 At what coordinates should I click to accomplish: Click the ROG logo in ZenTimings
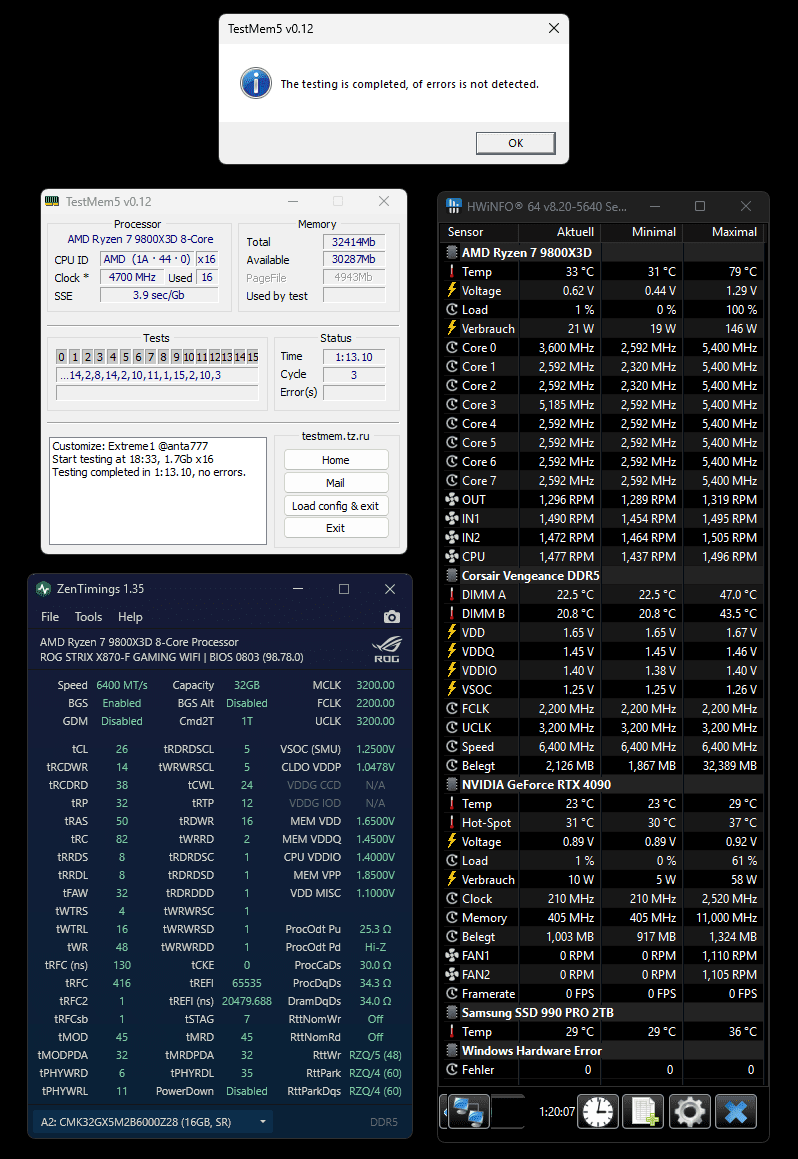tap(386, 649)
